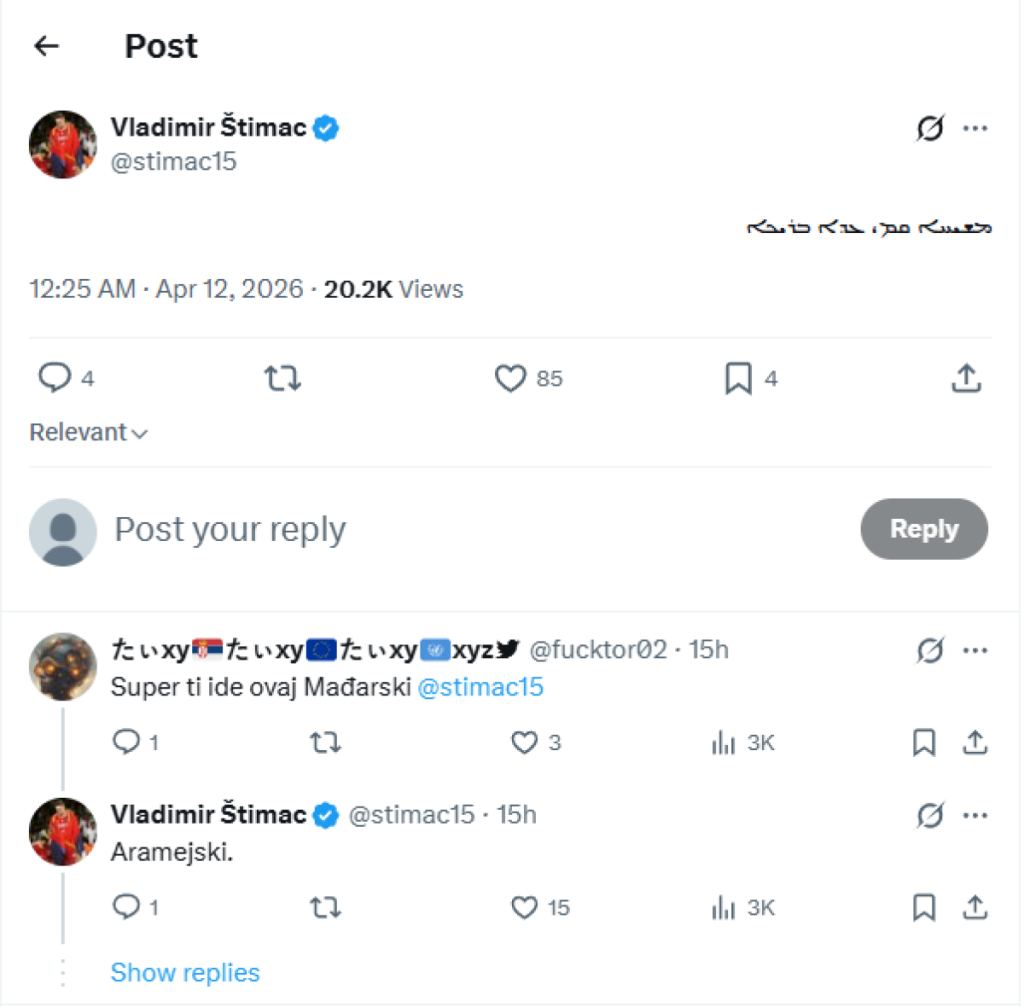Open Vladimir Štimac's profile picture on main post

(63, 145)
